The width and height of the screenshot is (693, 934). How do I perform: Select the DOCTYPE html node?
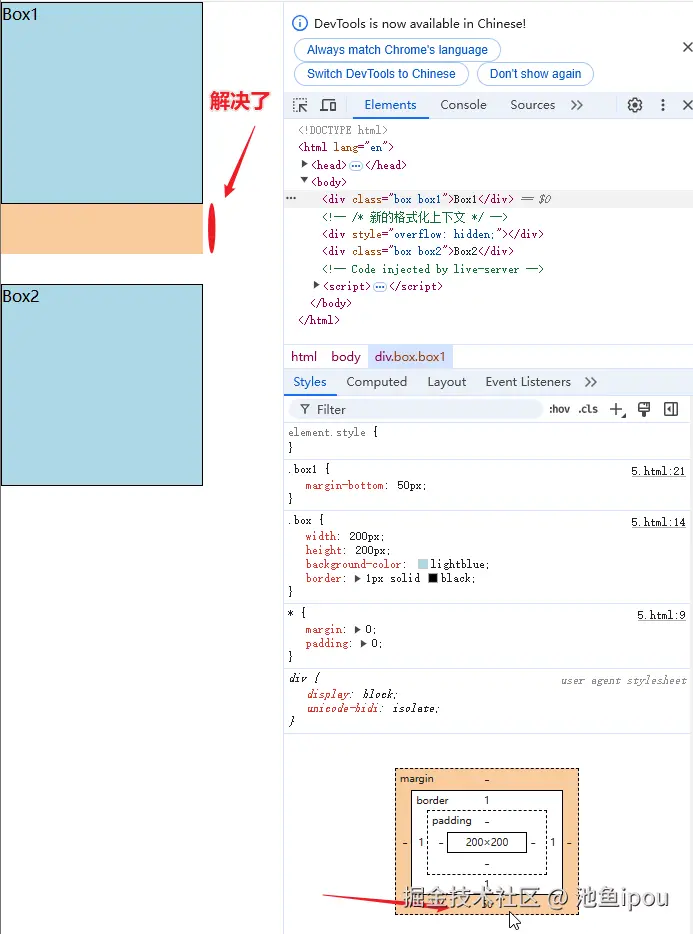(x=343, y=130)
